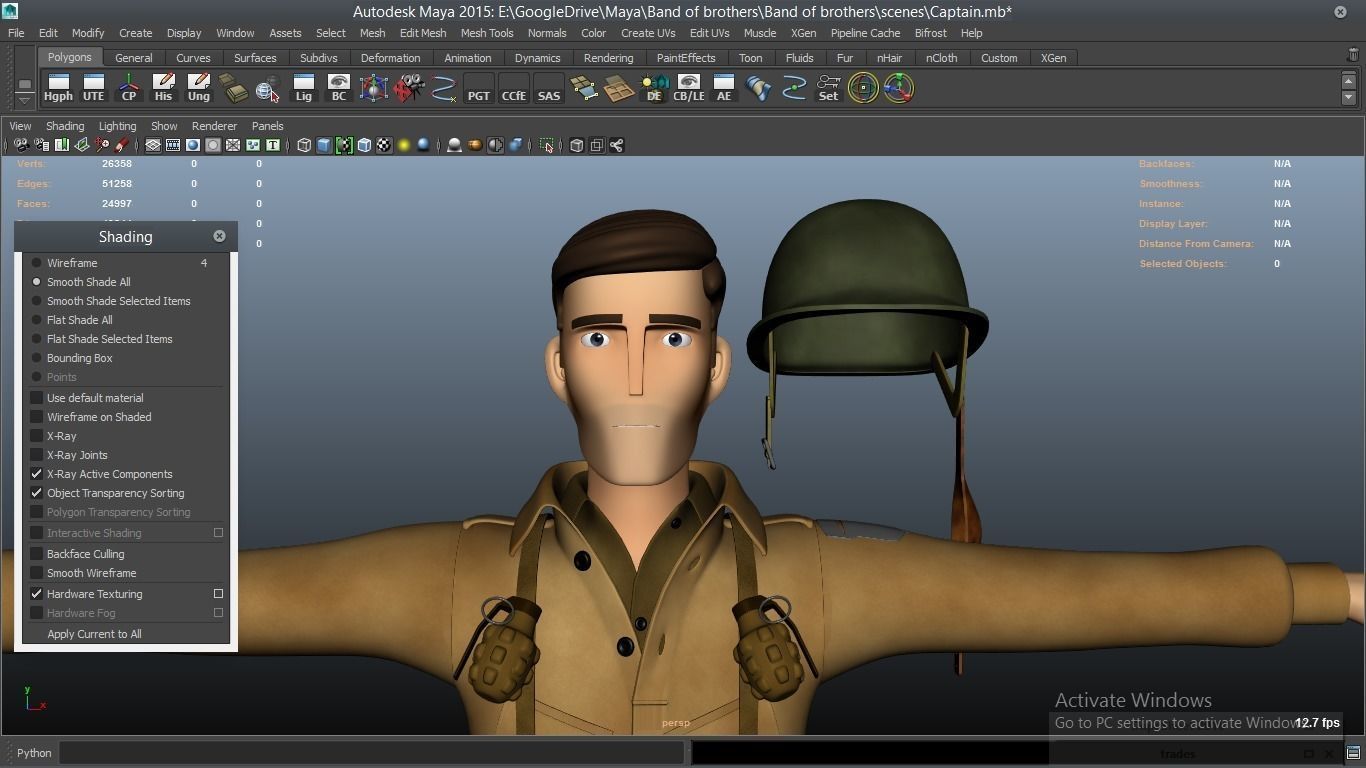Switch to the XGen shelf tab
The image size is (1366, 768).
(x=1053, y=58)
